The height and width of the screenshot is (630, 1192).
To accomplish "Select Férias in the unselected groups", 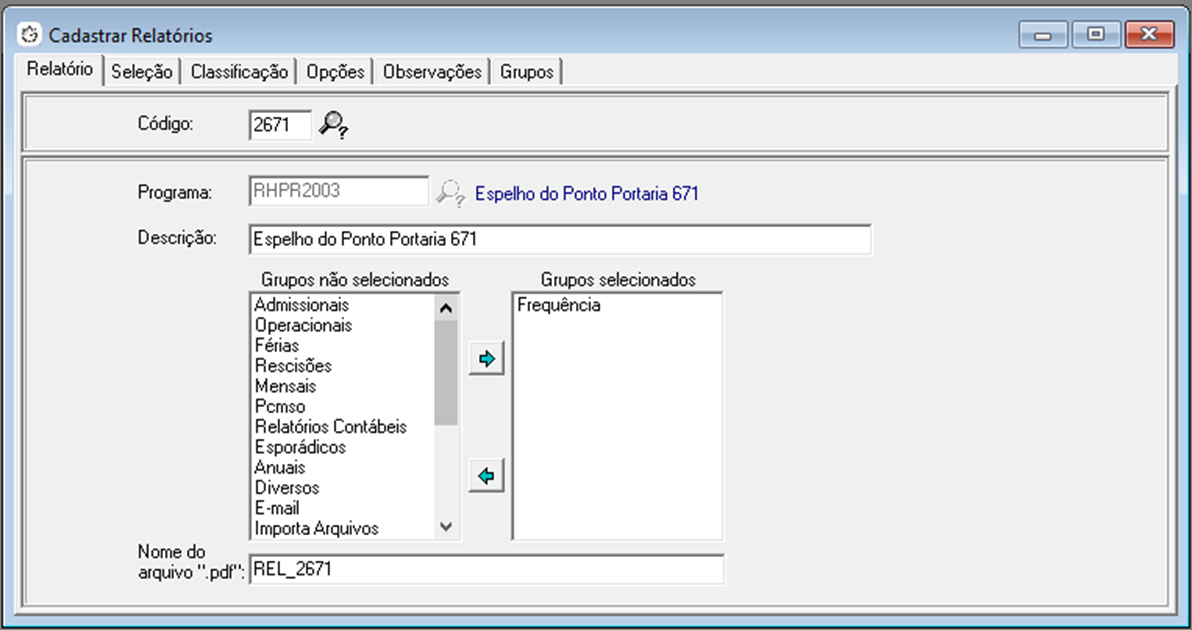I will [277, 346].
